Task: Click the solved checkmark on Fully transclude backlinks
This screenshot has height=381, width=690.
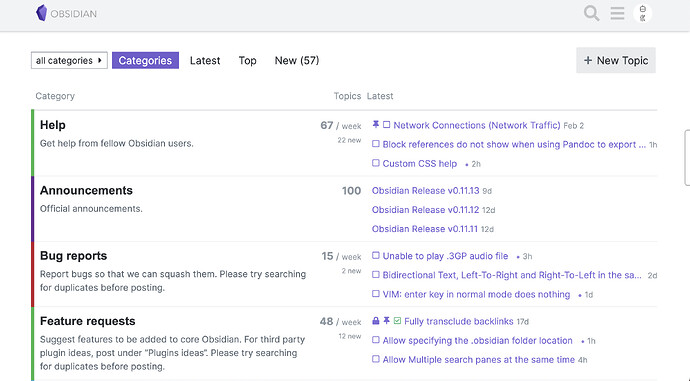Action: 397,321
